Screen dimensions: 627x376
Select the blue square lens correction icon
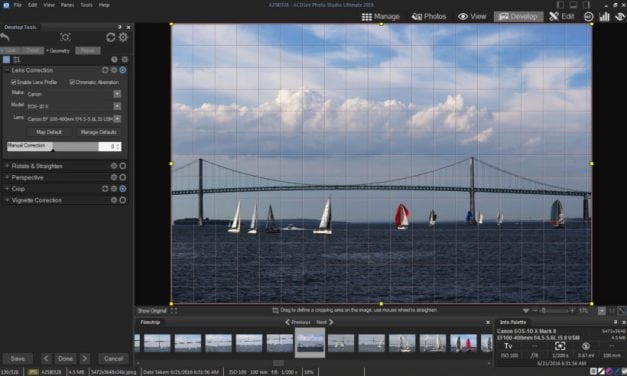tap(6, 60)
